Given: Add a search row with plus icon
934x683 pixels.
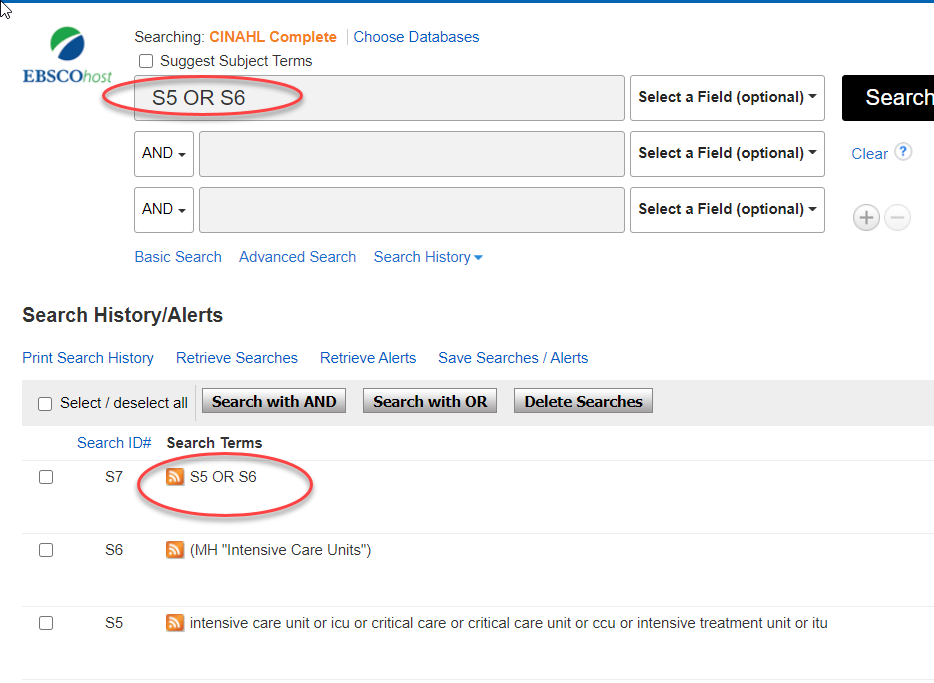Looking at the screenshot, I should pos(866,218).
